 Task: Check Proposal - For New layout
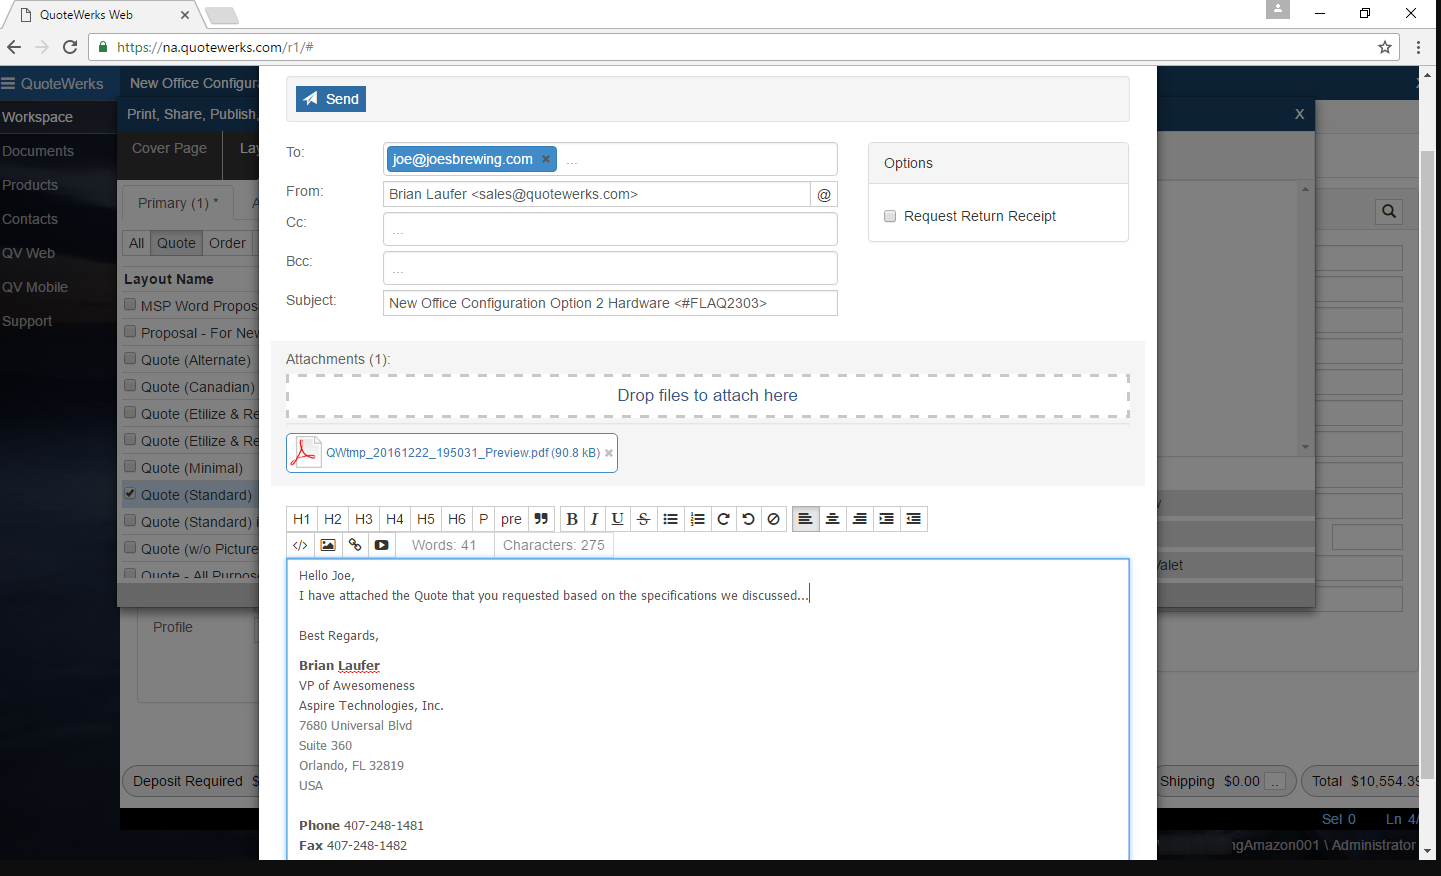click(130, 332)
